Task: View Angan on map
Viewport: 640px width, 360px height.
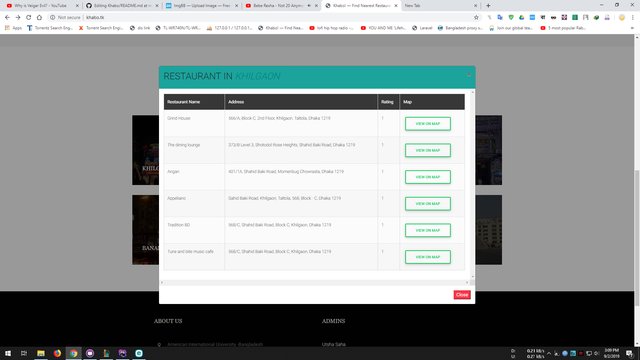Action: (428, 177)
